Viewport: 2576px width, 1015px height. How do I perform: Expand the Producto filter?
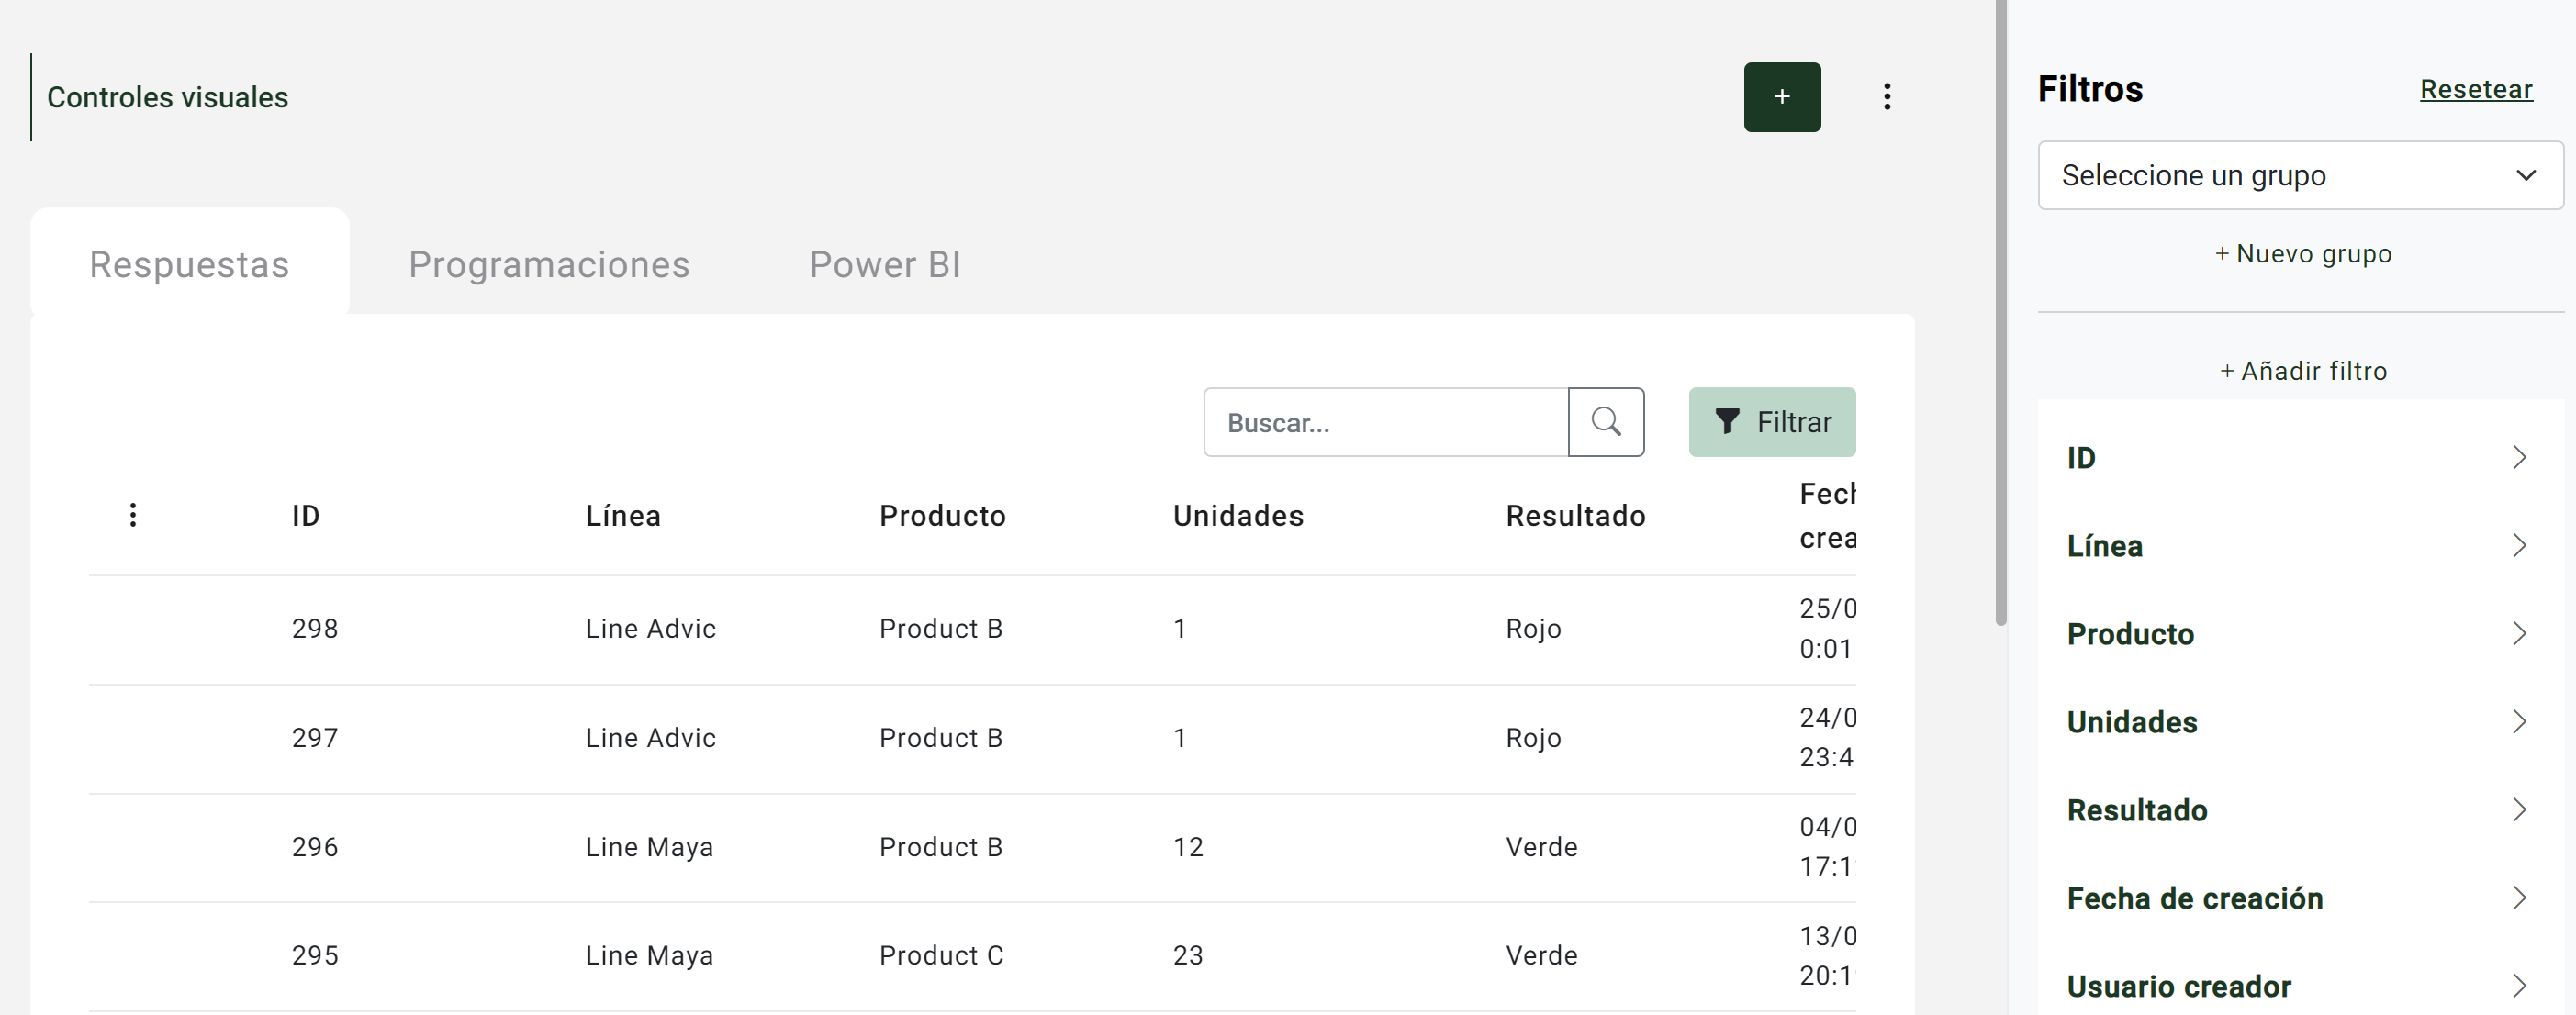coord(2300,634)
